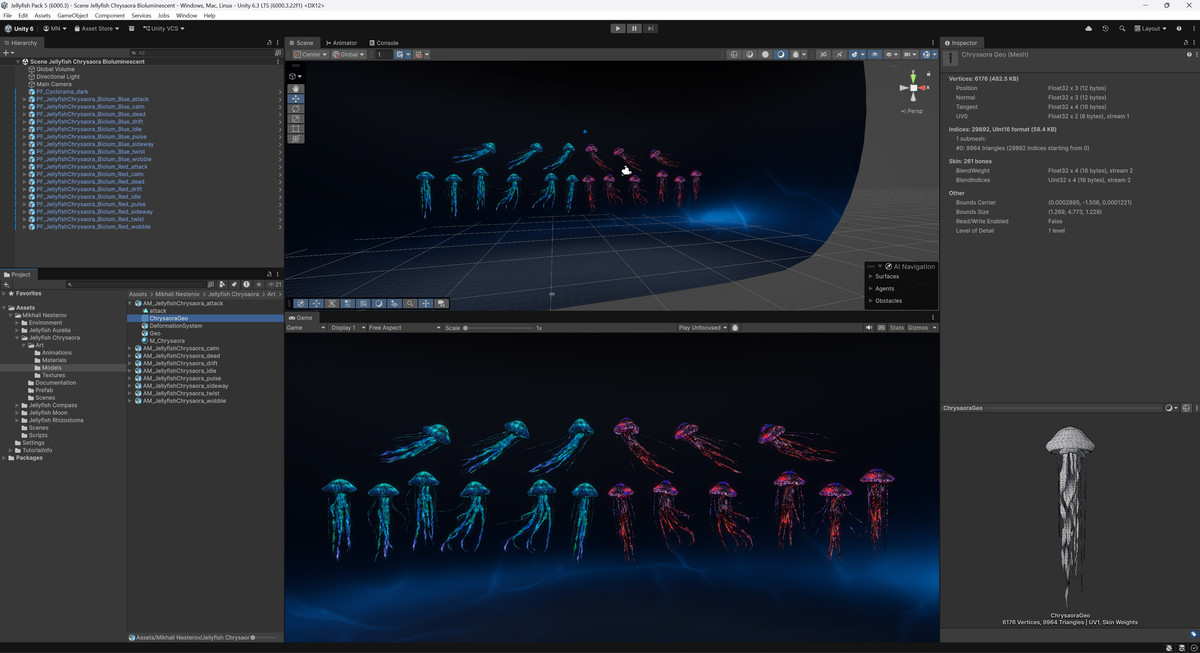The height and width of the screenshot is (653, 1200).
Task: Click the Pause button
Action: [634, 28]
